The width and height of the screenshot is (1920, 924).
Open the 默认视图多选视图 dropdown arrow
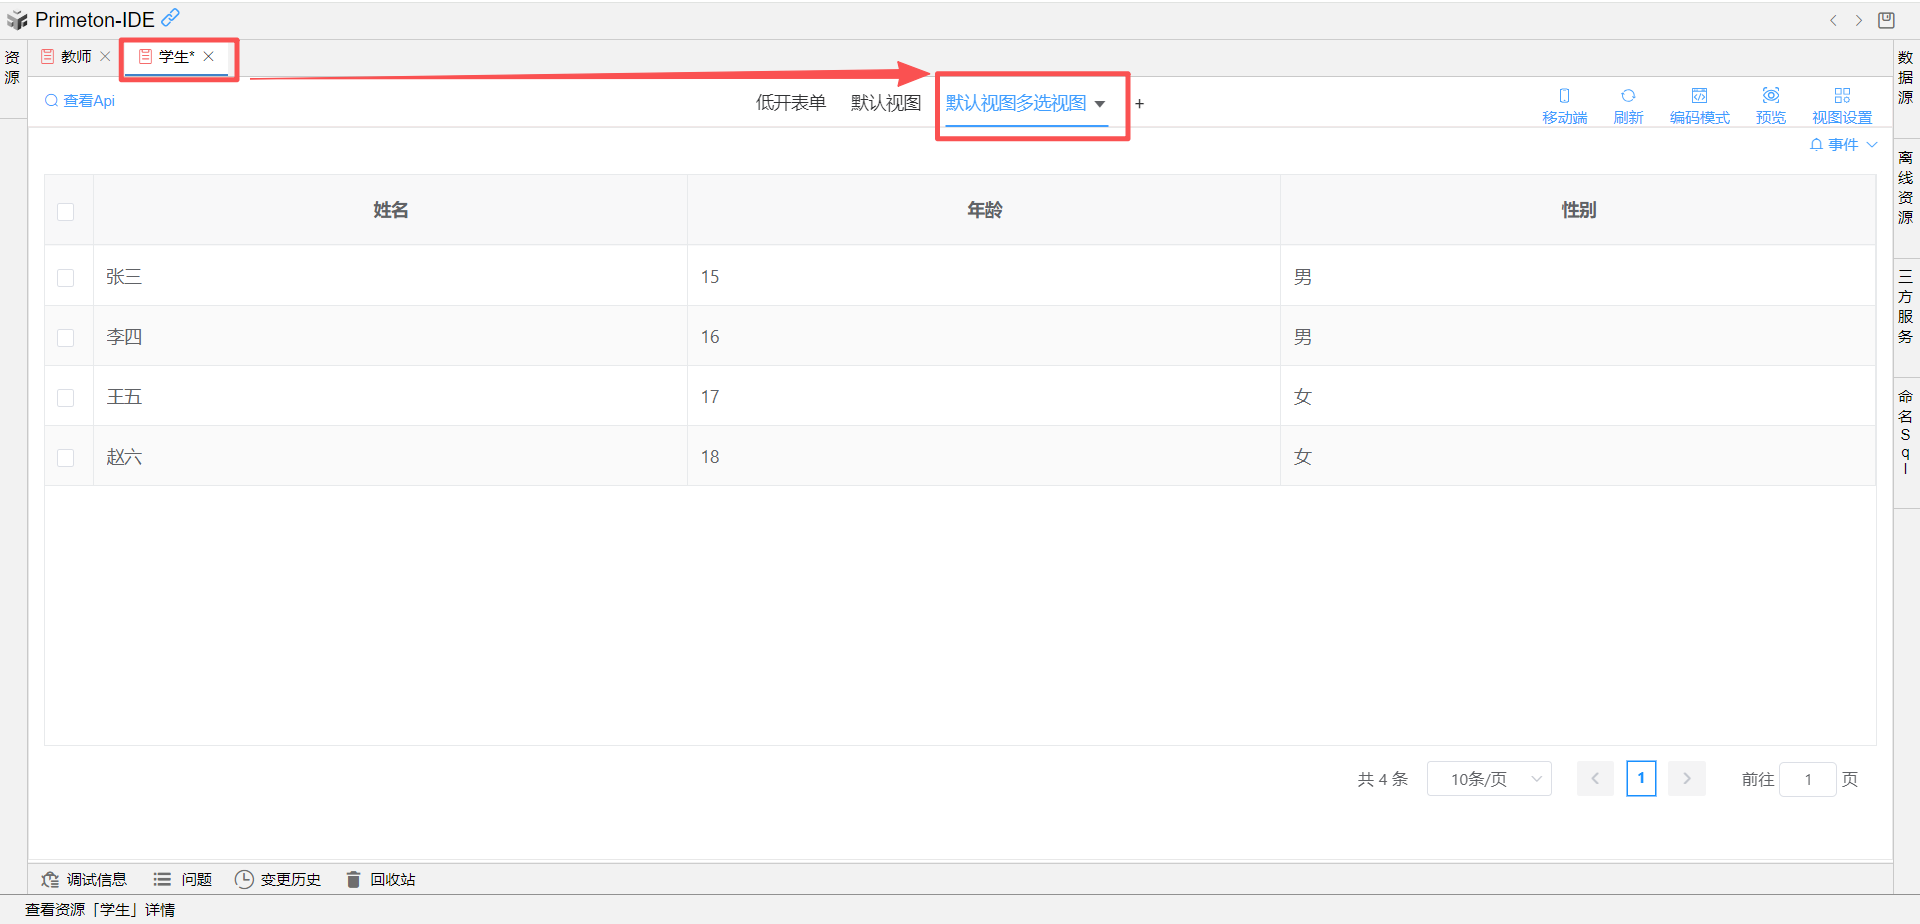(1100, 104)
